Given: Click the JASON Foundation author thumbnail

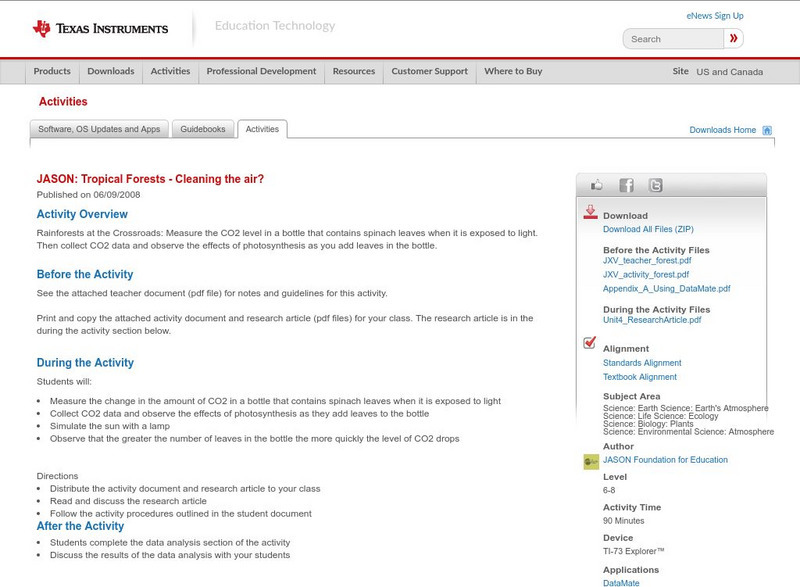Looking at the screenshot, I should click(x=591, y=462).
